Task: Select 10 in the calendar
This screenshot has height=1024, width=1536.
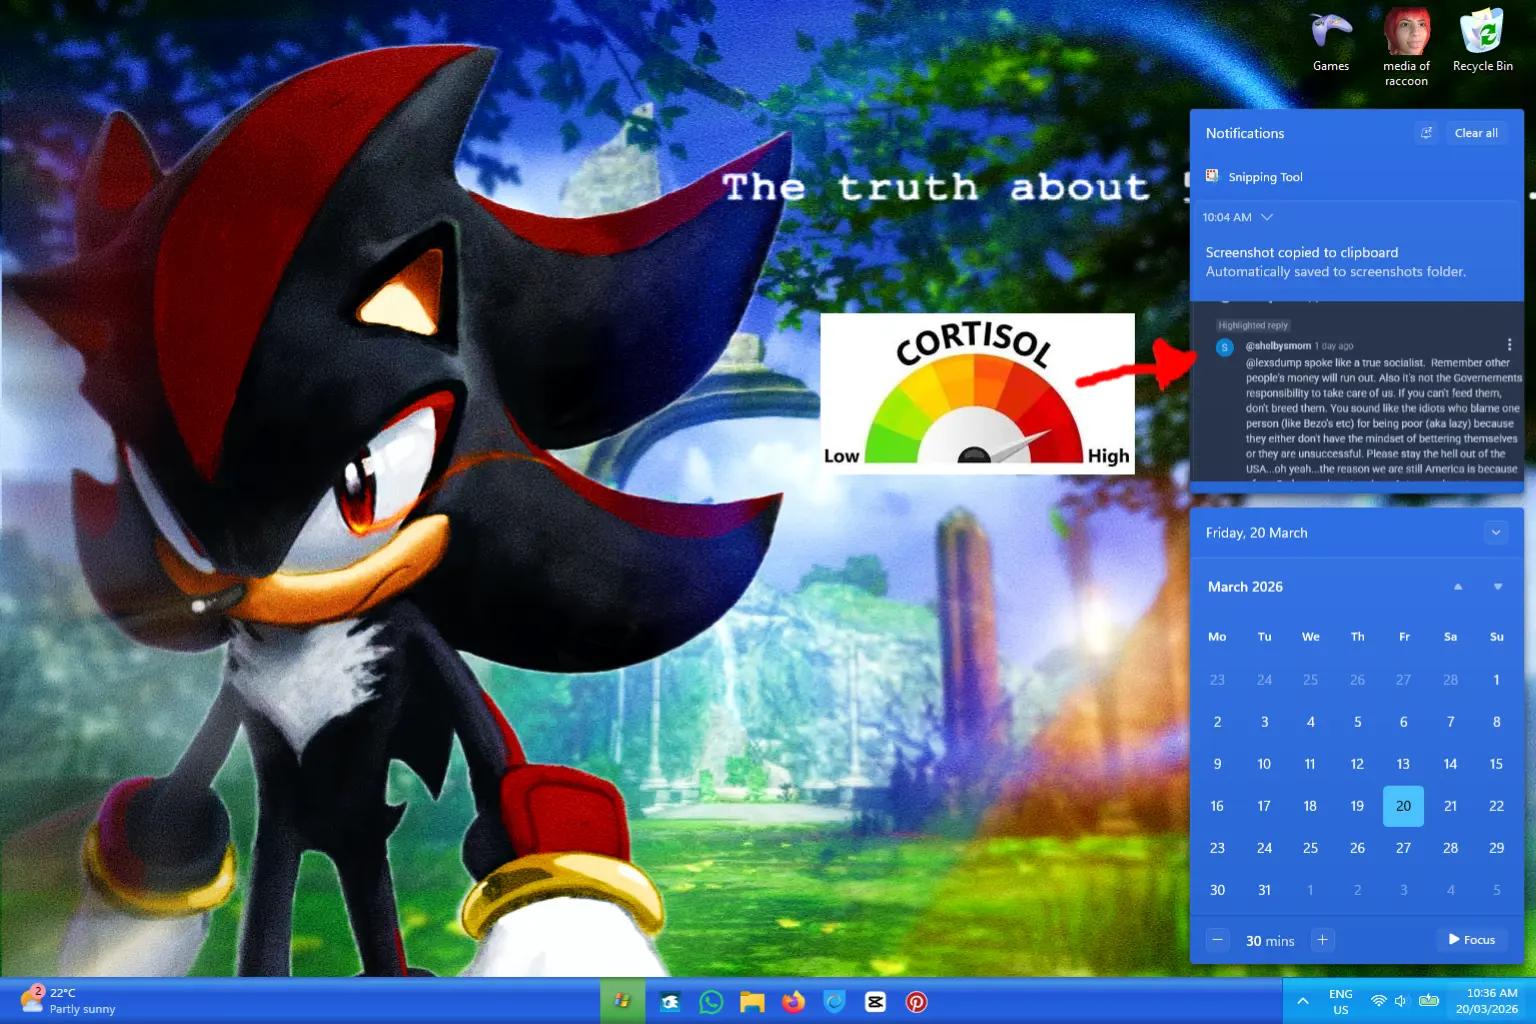Action: pyautogui.click(x=1264, y=764)
